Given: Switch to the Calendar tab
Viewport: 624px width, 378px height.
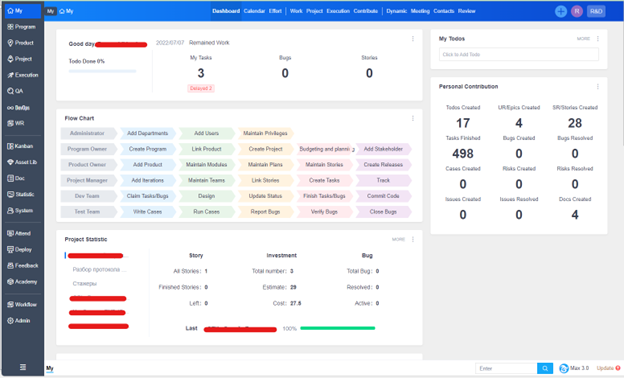Looking at the screenshot, I should (x=254, y=11).
